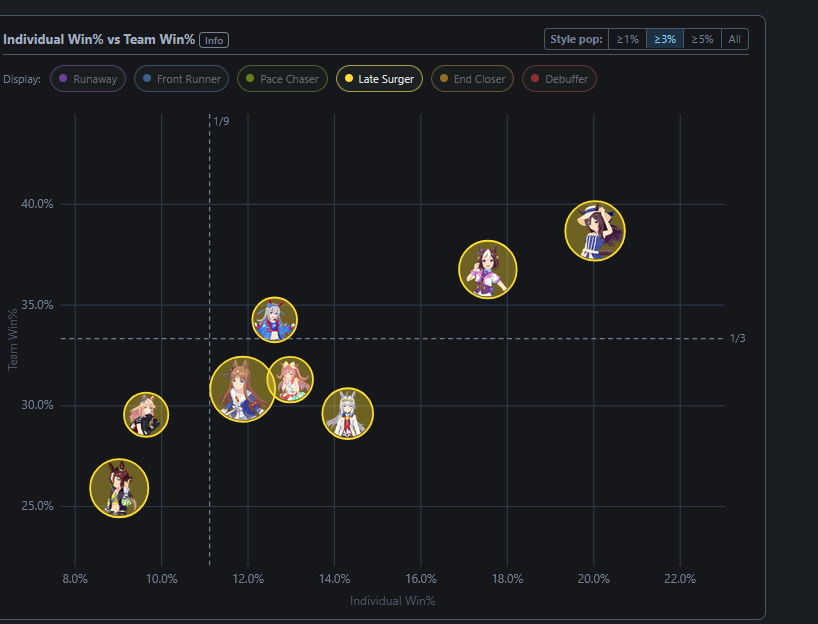
Task: Set style pop filter to ≥1%
Action: pos(628,39)
